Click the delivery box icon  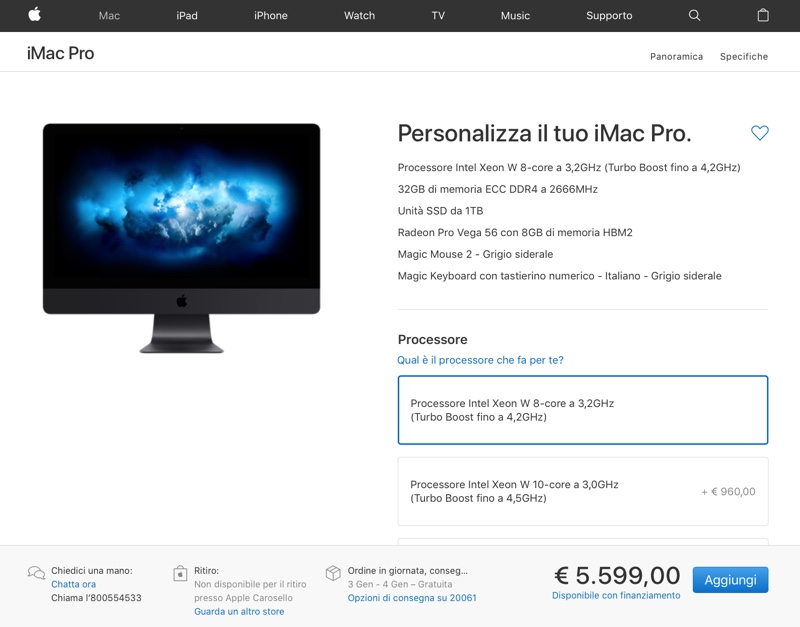coord(333,573)
